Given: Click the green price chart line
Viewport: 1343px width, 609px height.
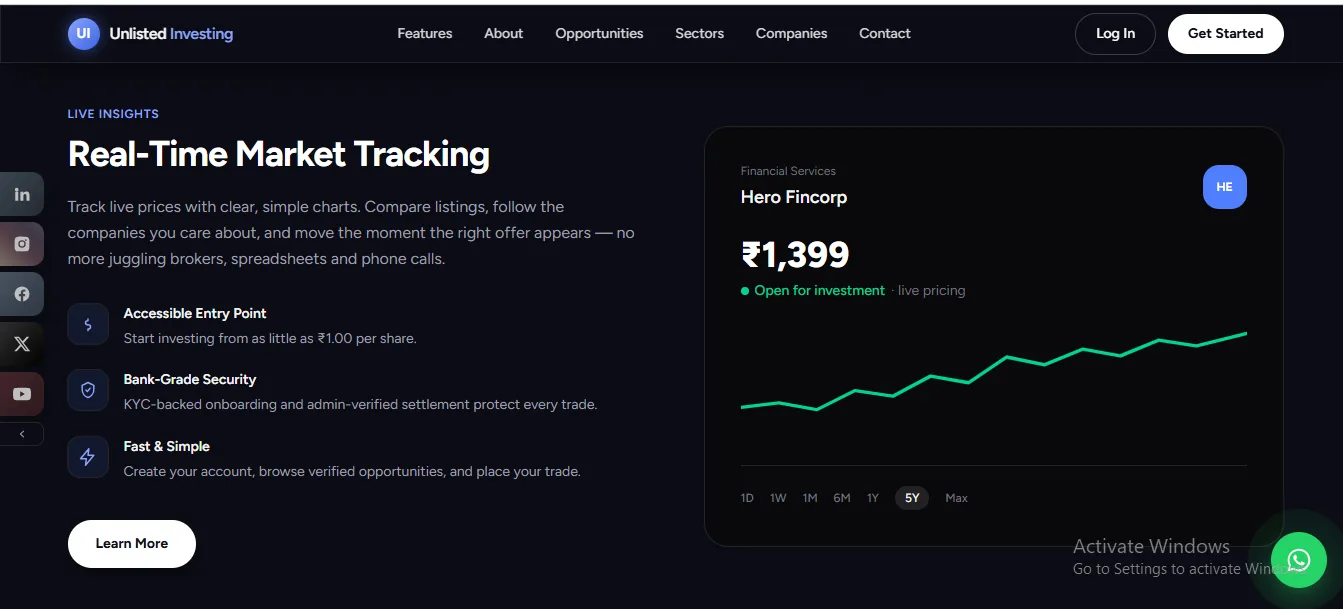Looking at the screenshot, I should point(994,371).
